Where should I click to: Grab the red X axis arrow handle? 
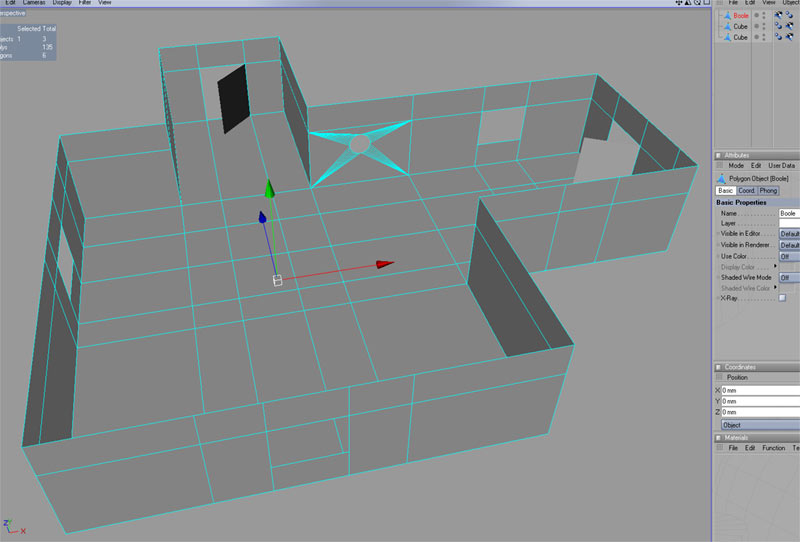click(x=385, y=264)
